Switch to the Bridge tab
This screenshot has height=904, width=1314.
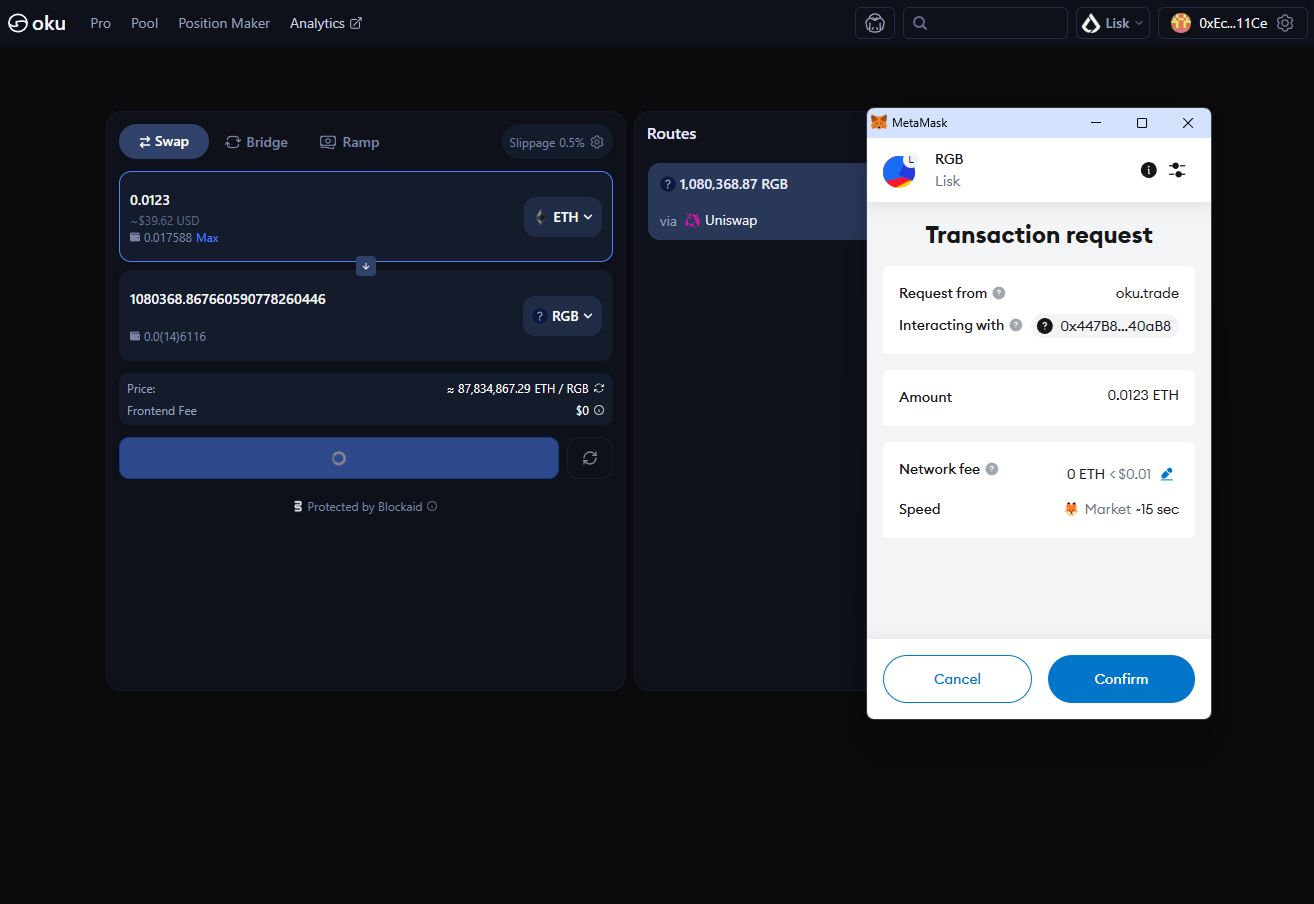click(257, 142)
